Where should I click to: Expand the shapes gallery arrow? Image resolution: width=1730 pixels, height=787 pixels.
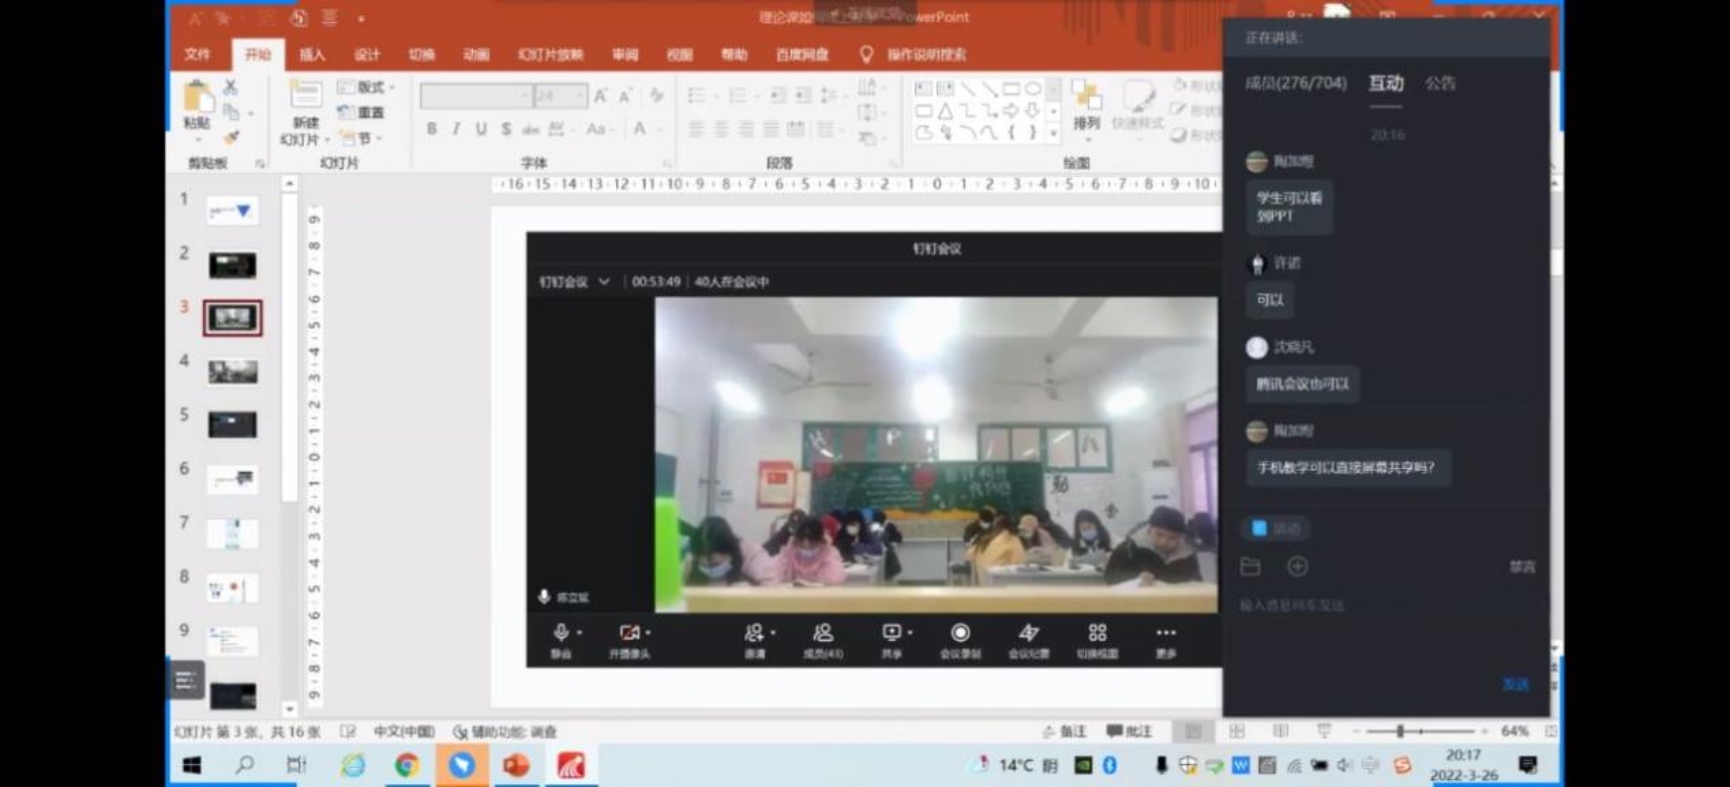1053,133
